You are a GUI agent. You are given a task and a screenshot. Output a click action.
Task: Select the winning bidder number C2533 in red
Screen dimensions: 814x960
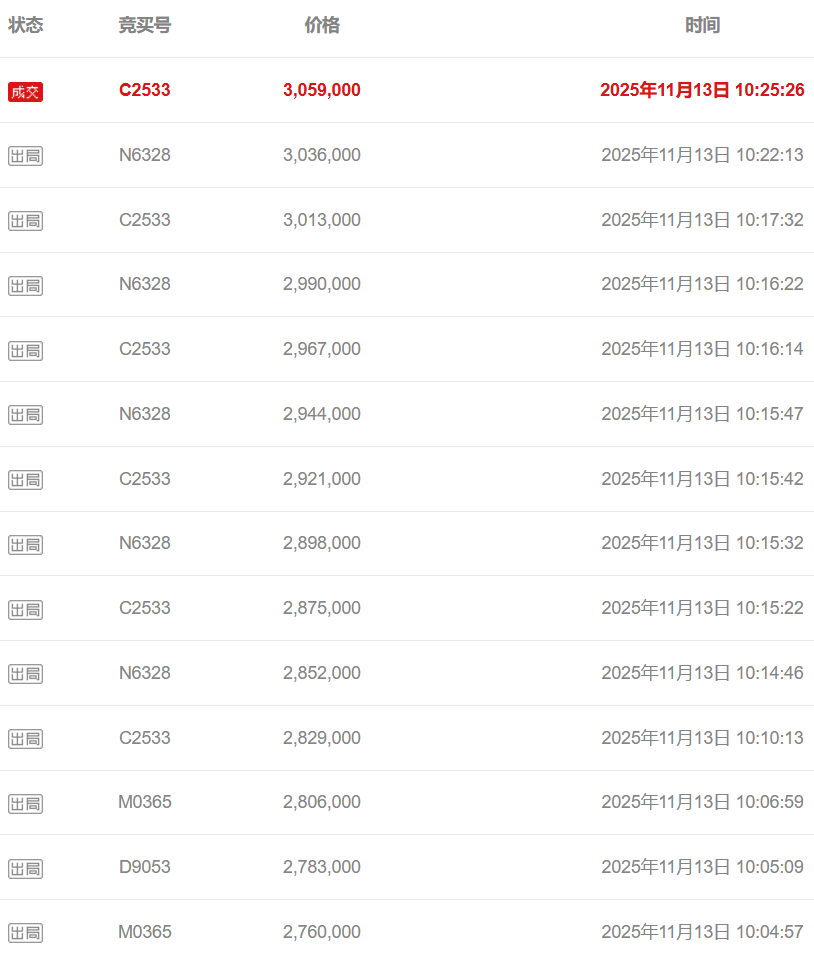click(144, 90)
